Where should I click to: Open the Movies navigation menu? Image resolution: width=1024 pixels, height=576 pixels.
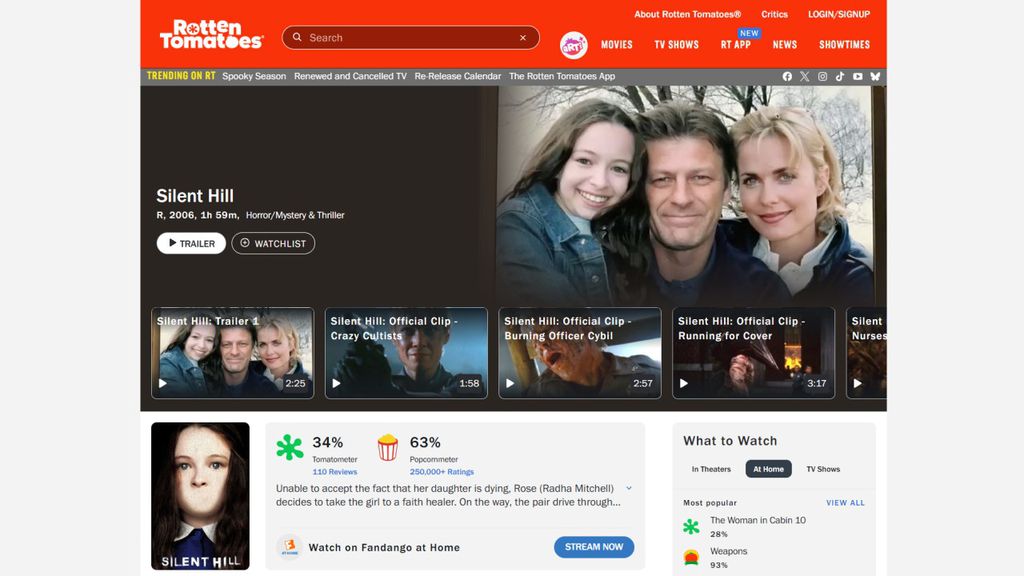616,45
